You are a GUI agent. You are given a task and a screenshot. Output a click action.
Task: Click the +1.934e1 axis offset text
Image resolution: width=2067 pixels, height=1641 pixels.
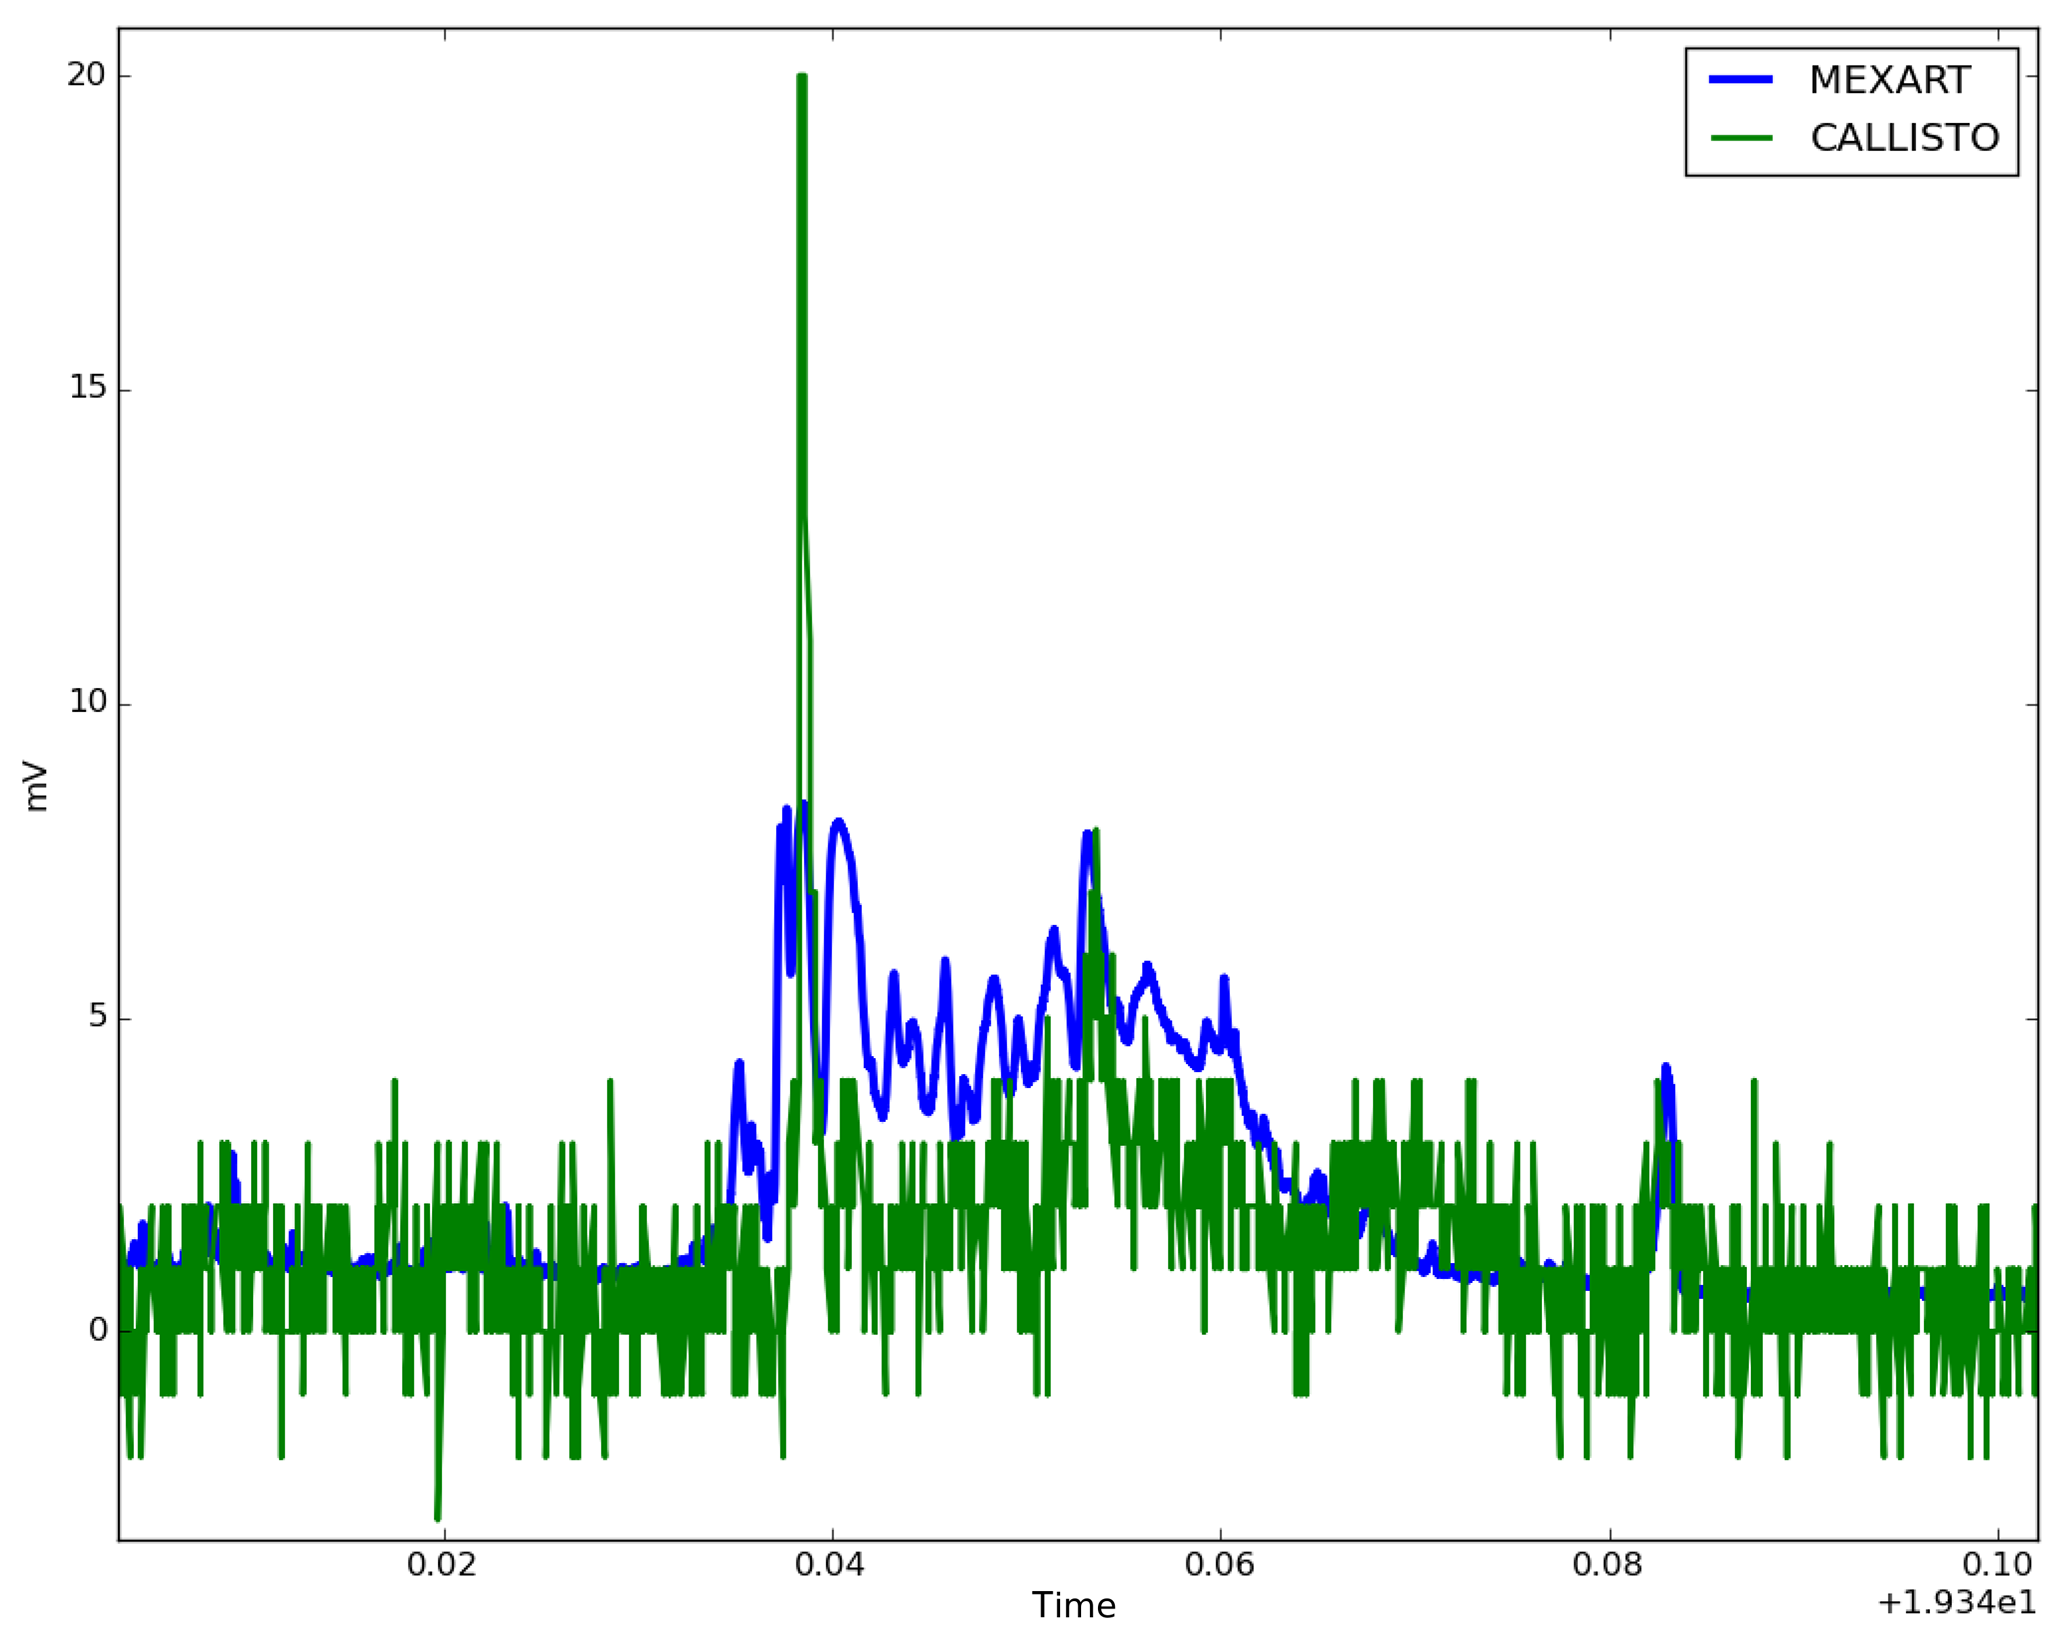pyautogui.click(x=1956, y=1603)
